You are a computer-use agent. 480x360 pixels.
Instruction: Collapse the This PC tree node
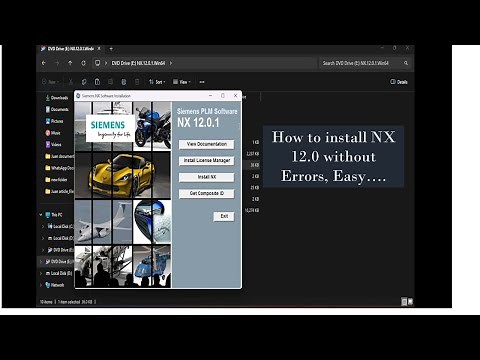point(41,215)
